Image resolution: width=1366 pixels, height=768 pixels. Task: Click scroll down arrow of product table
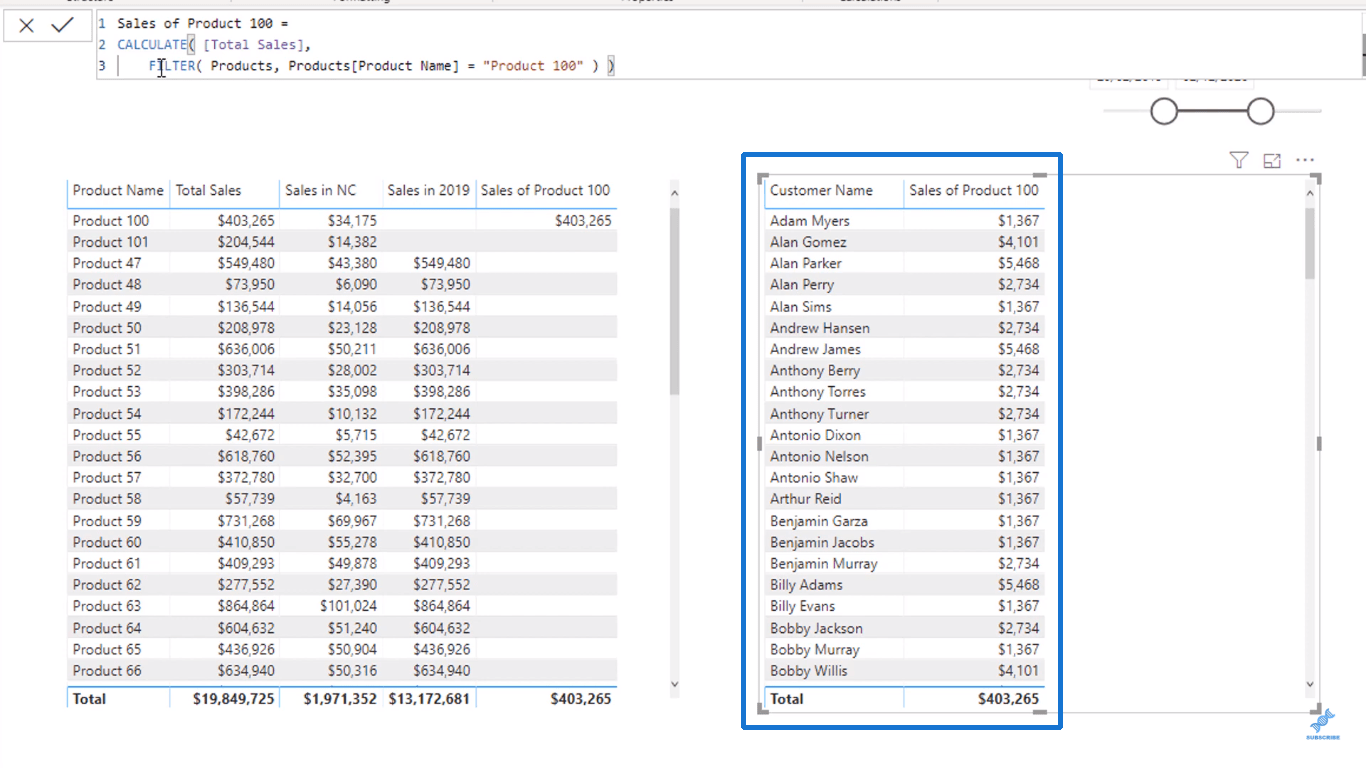pyautogui.click(x=674, y=685)
